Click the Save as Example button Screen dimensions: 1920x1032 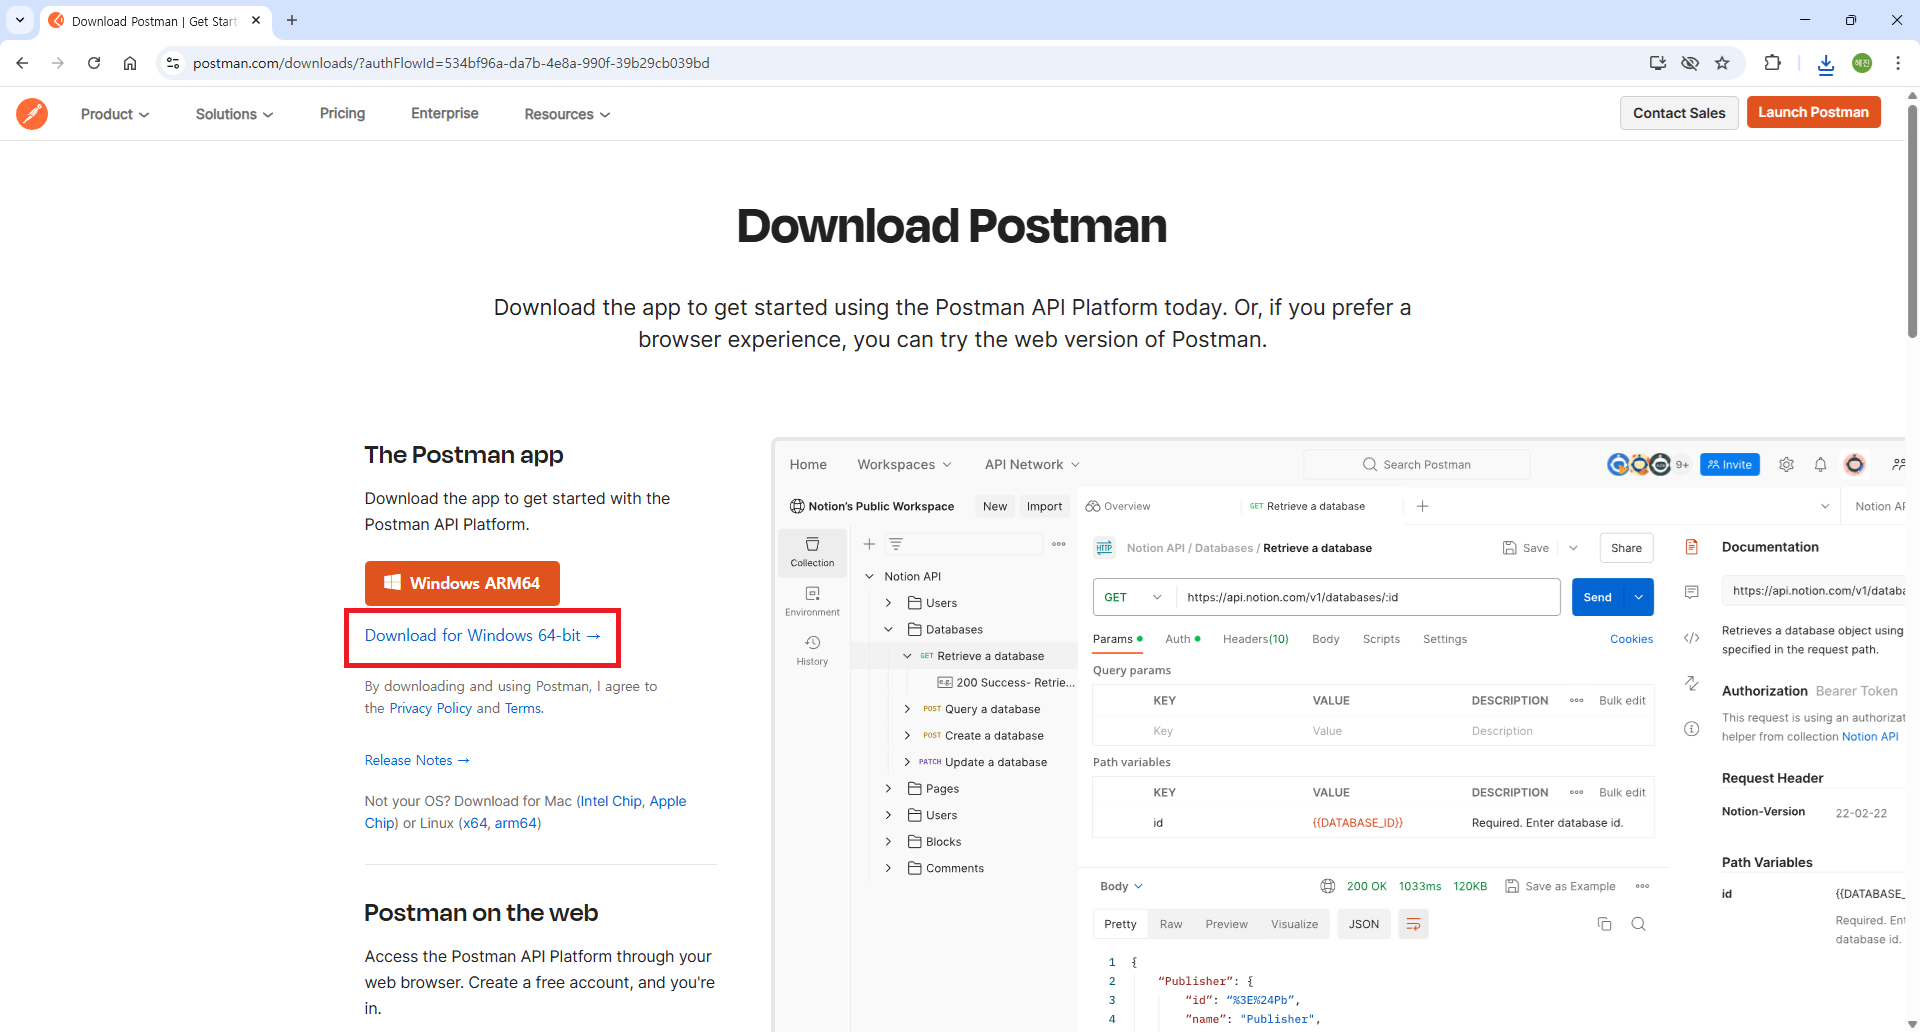click(1560, 886)
